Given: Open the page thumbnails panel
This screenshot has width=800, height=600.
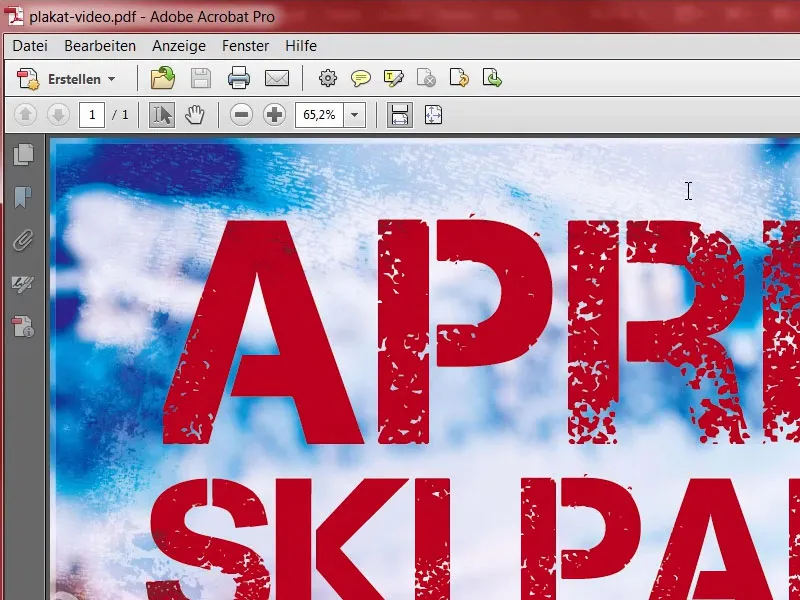Looking at the screenshot, I should (x=23, y=155).
